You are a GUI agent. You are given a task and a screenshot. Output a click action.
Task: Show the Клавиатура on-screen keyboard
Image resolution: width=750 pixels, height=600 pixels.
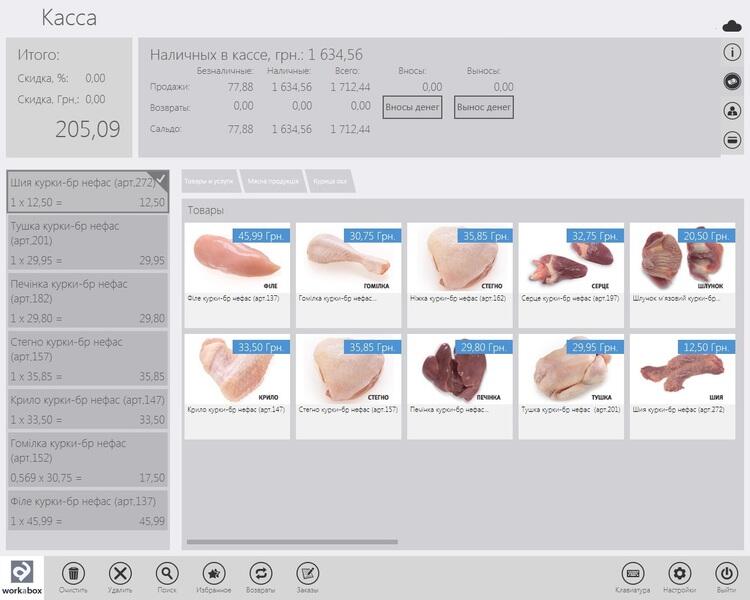632,573
